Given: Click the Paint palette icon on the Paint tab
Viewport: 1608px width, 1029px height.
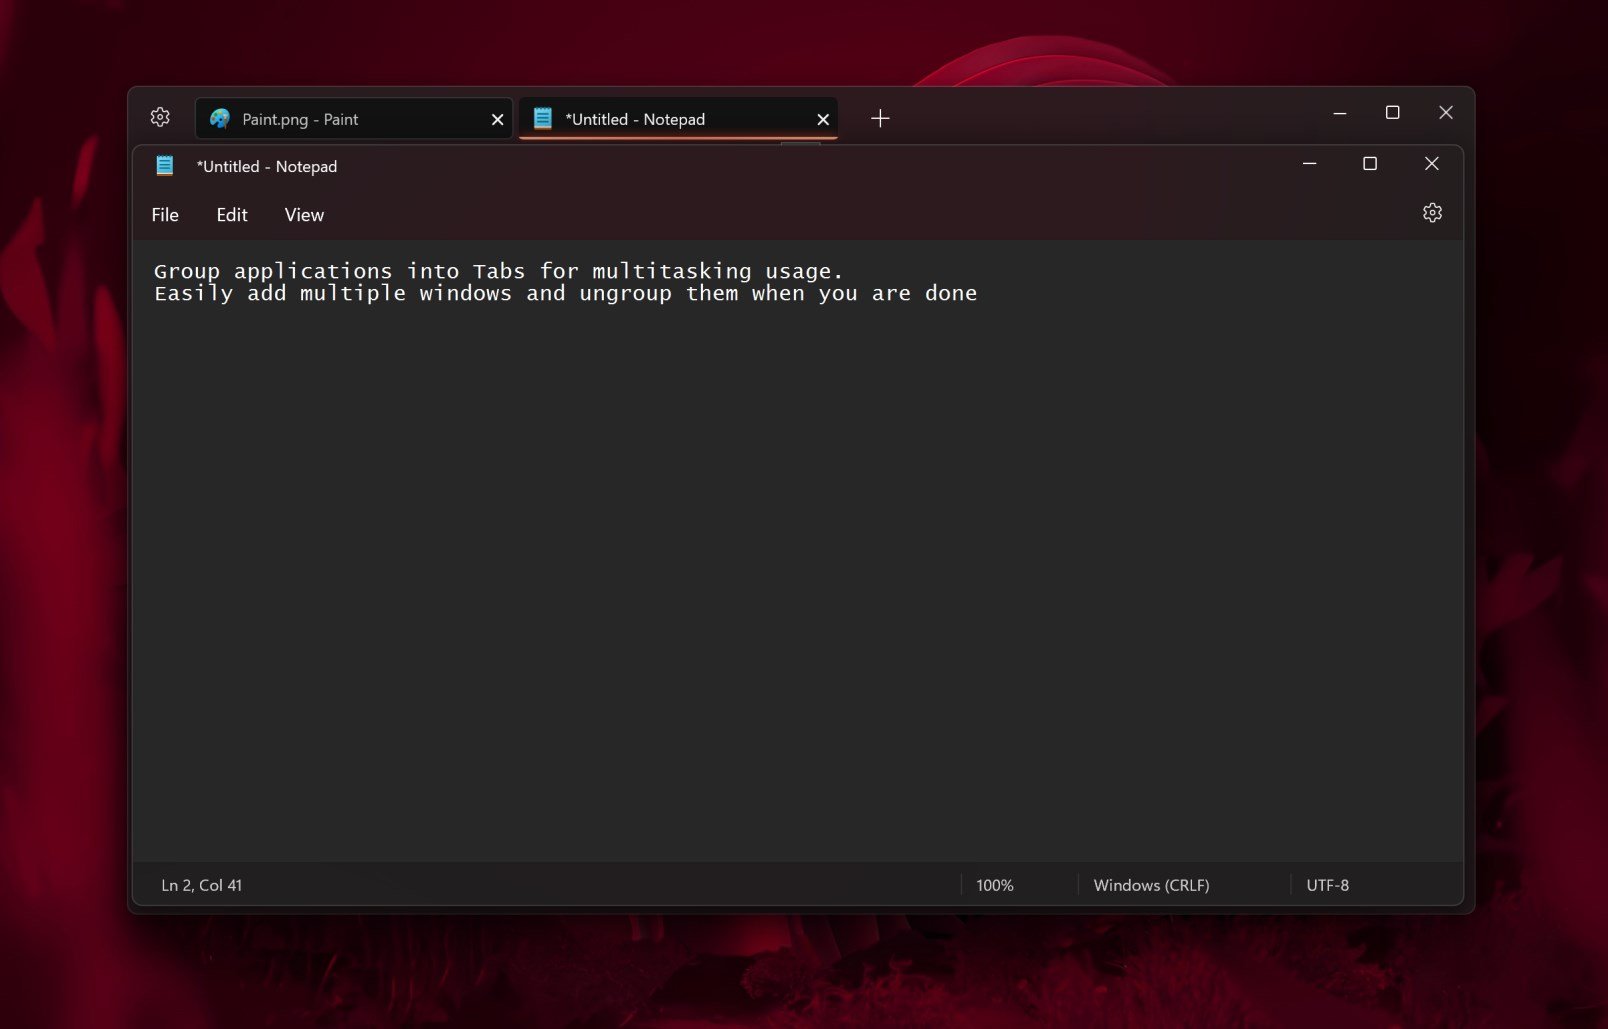Looking at the screenshot, I should [x=222, y=118].
